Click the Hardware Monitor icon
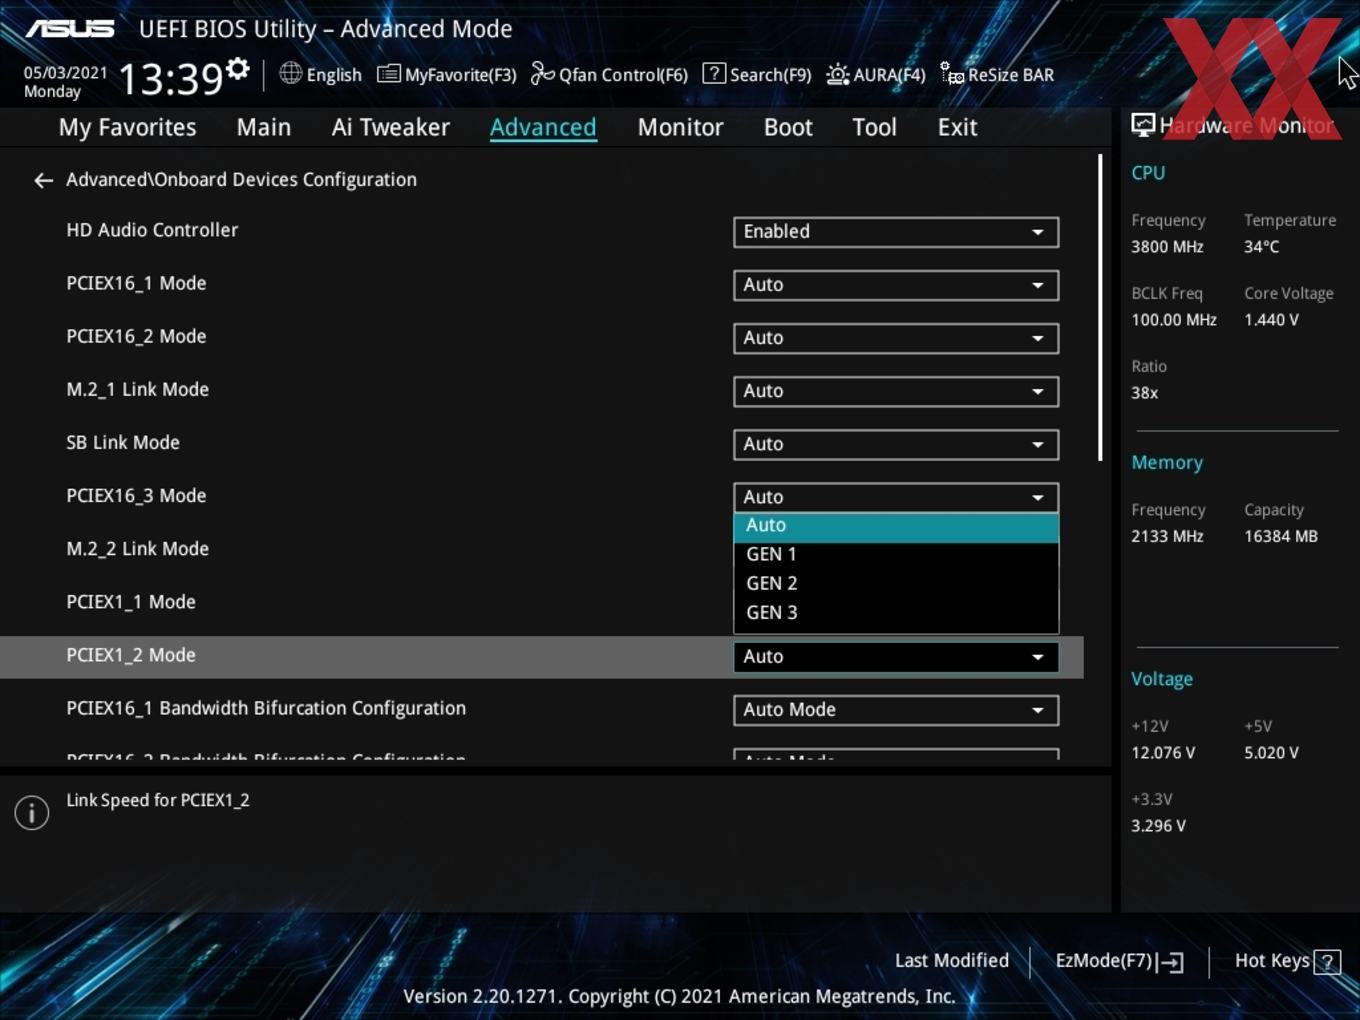The image size is (1360, 1020). [x=1143, y=125]
